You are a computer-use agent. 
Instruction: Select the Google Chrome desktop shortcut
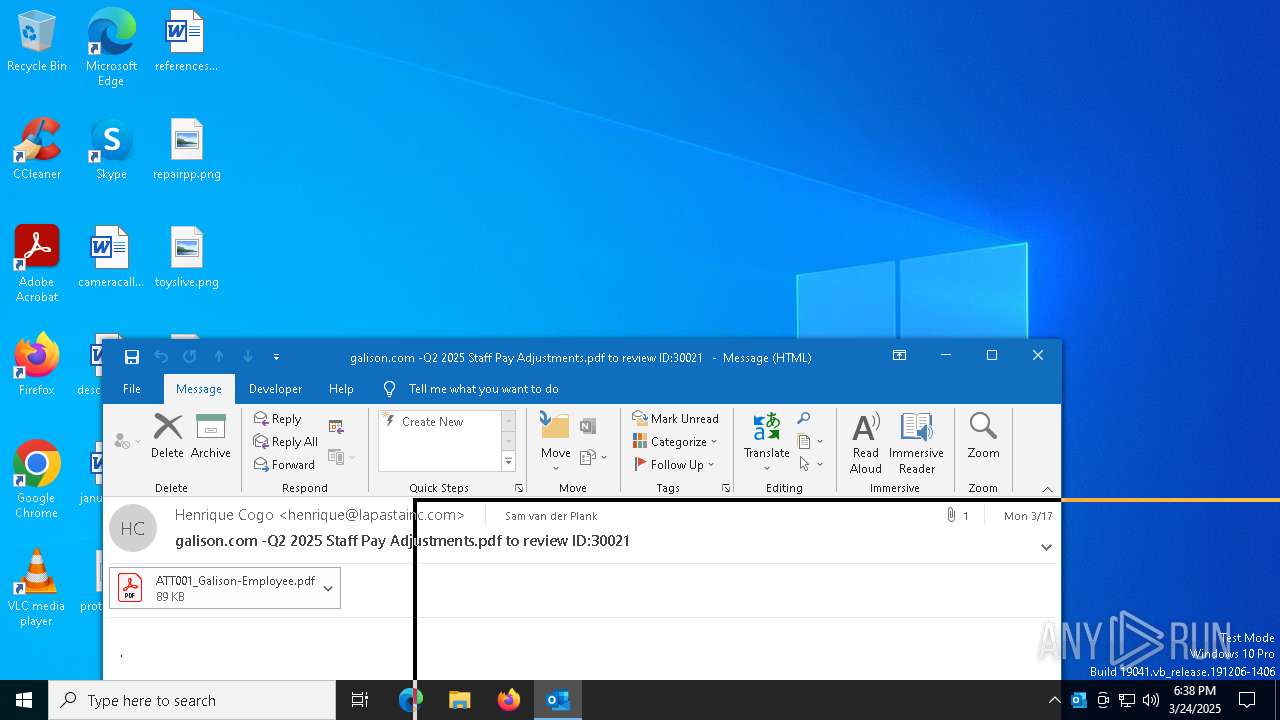point(37,480)
